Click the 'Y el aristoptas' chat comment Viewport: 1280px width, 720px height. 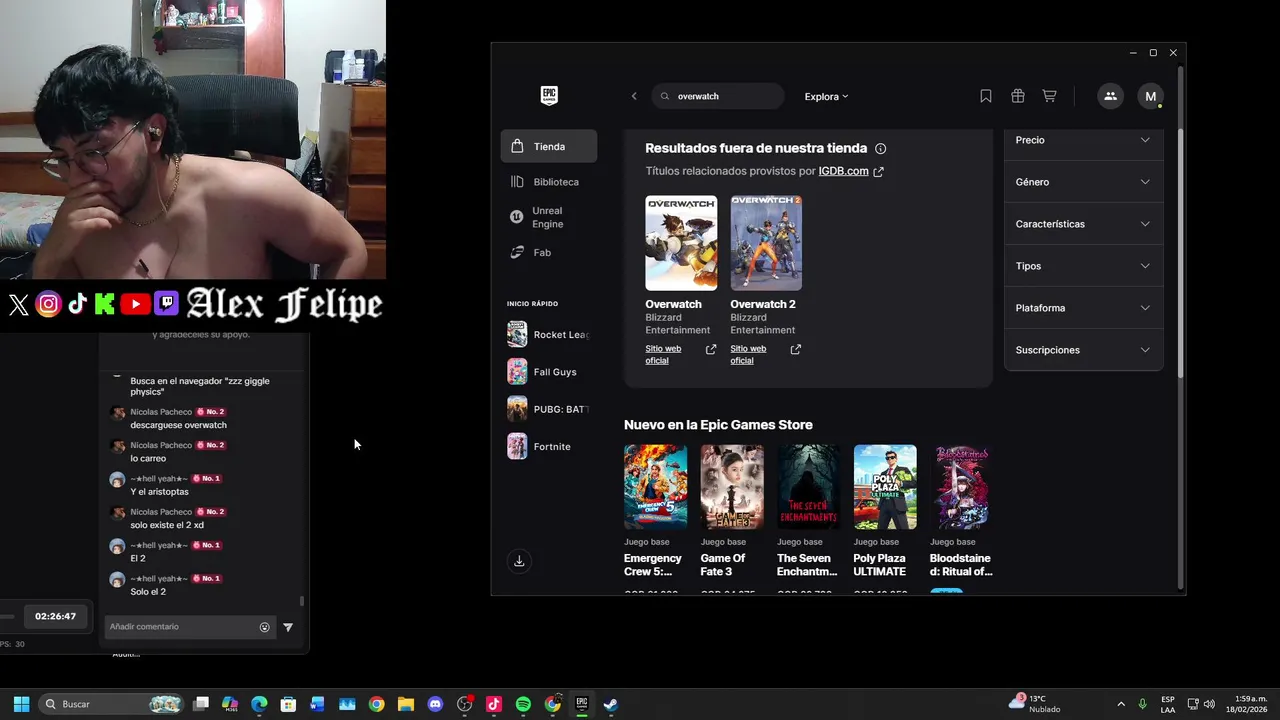[159, 492]
